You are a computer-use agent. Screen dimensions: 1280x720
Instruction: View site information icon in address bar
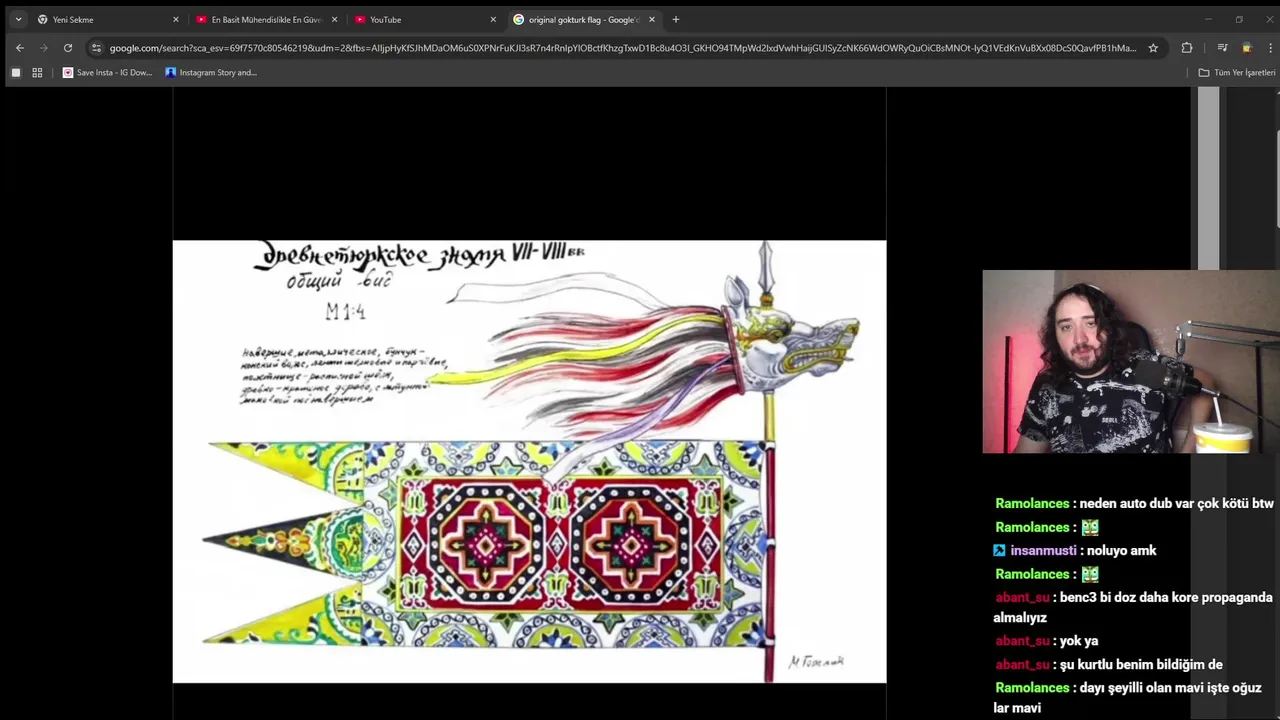pos(96,48)
